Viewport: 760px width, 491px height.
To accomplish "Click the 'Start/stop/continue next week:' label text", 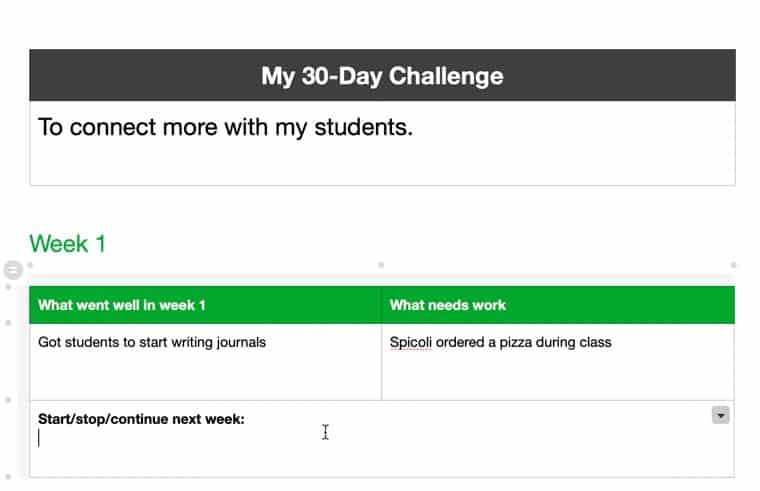I will coord(141,419).
